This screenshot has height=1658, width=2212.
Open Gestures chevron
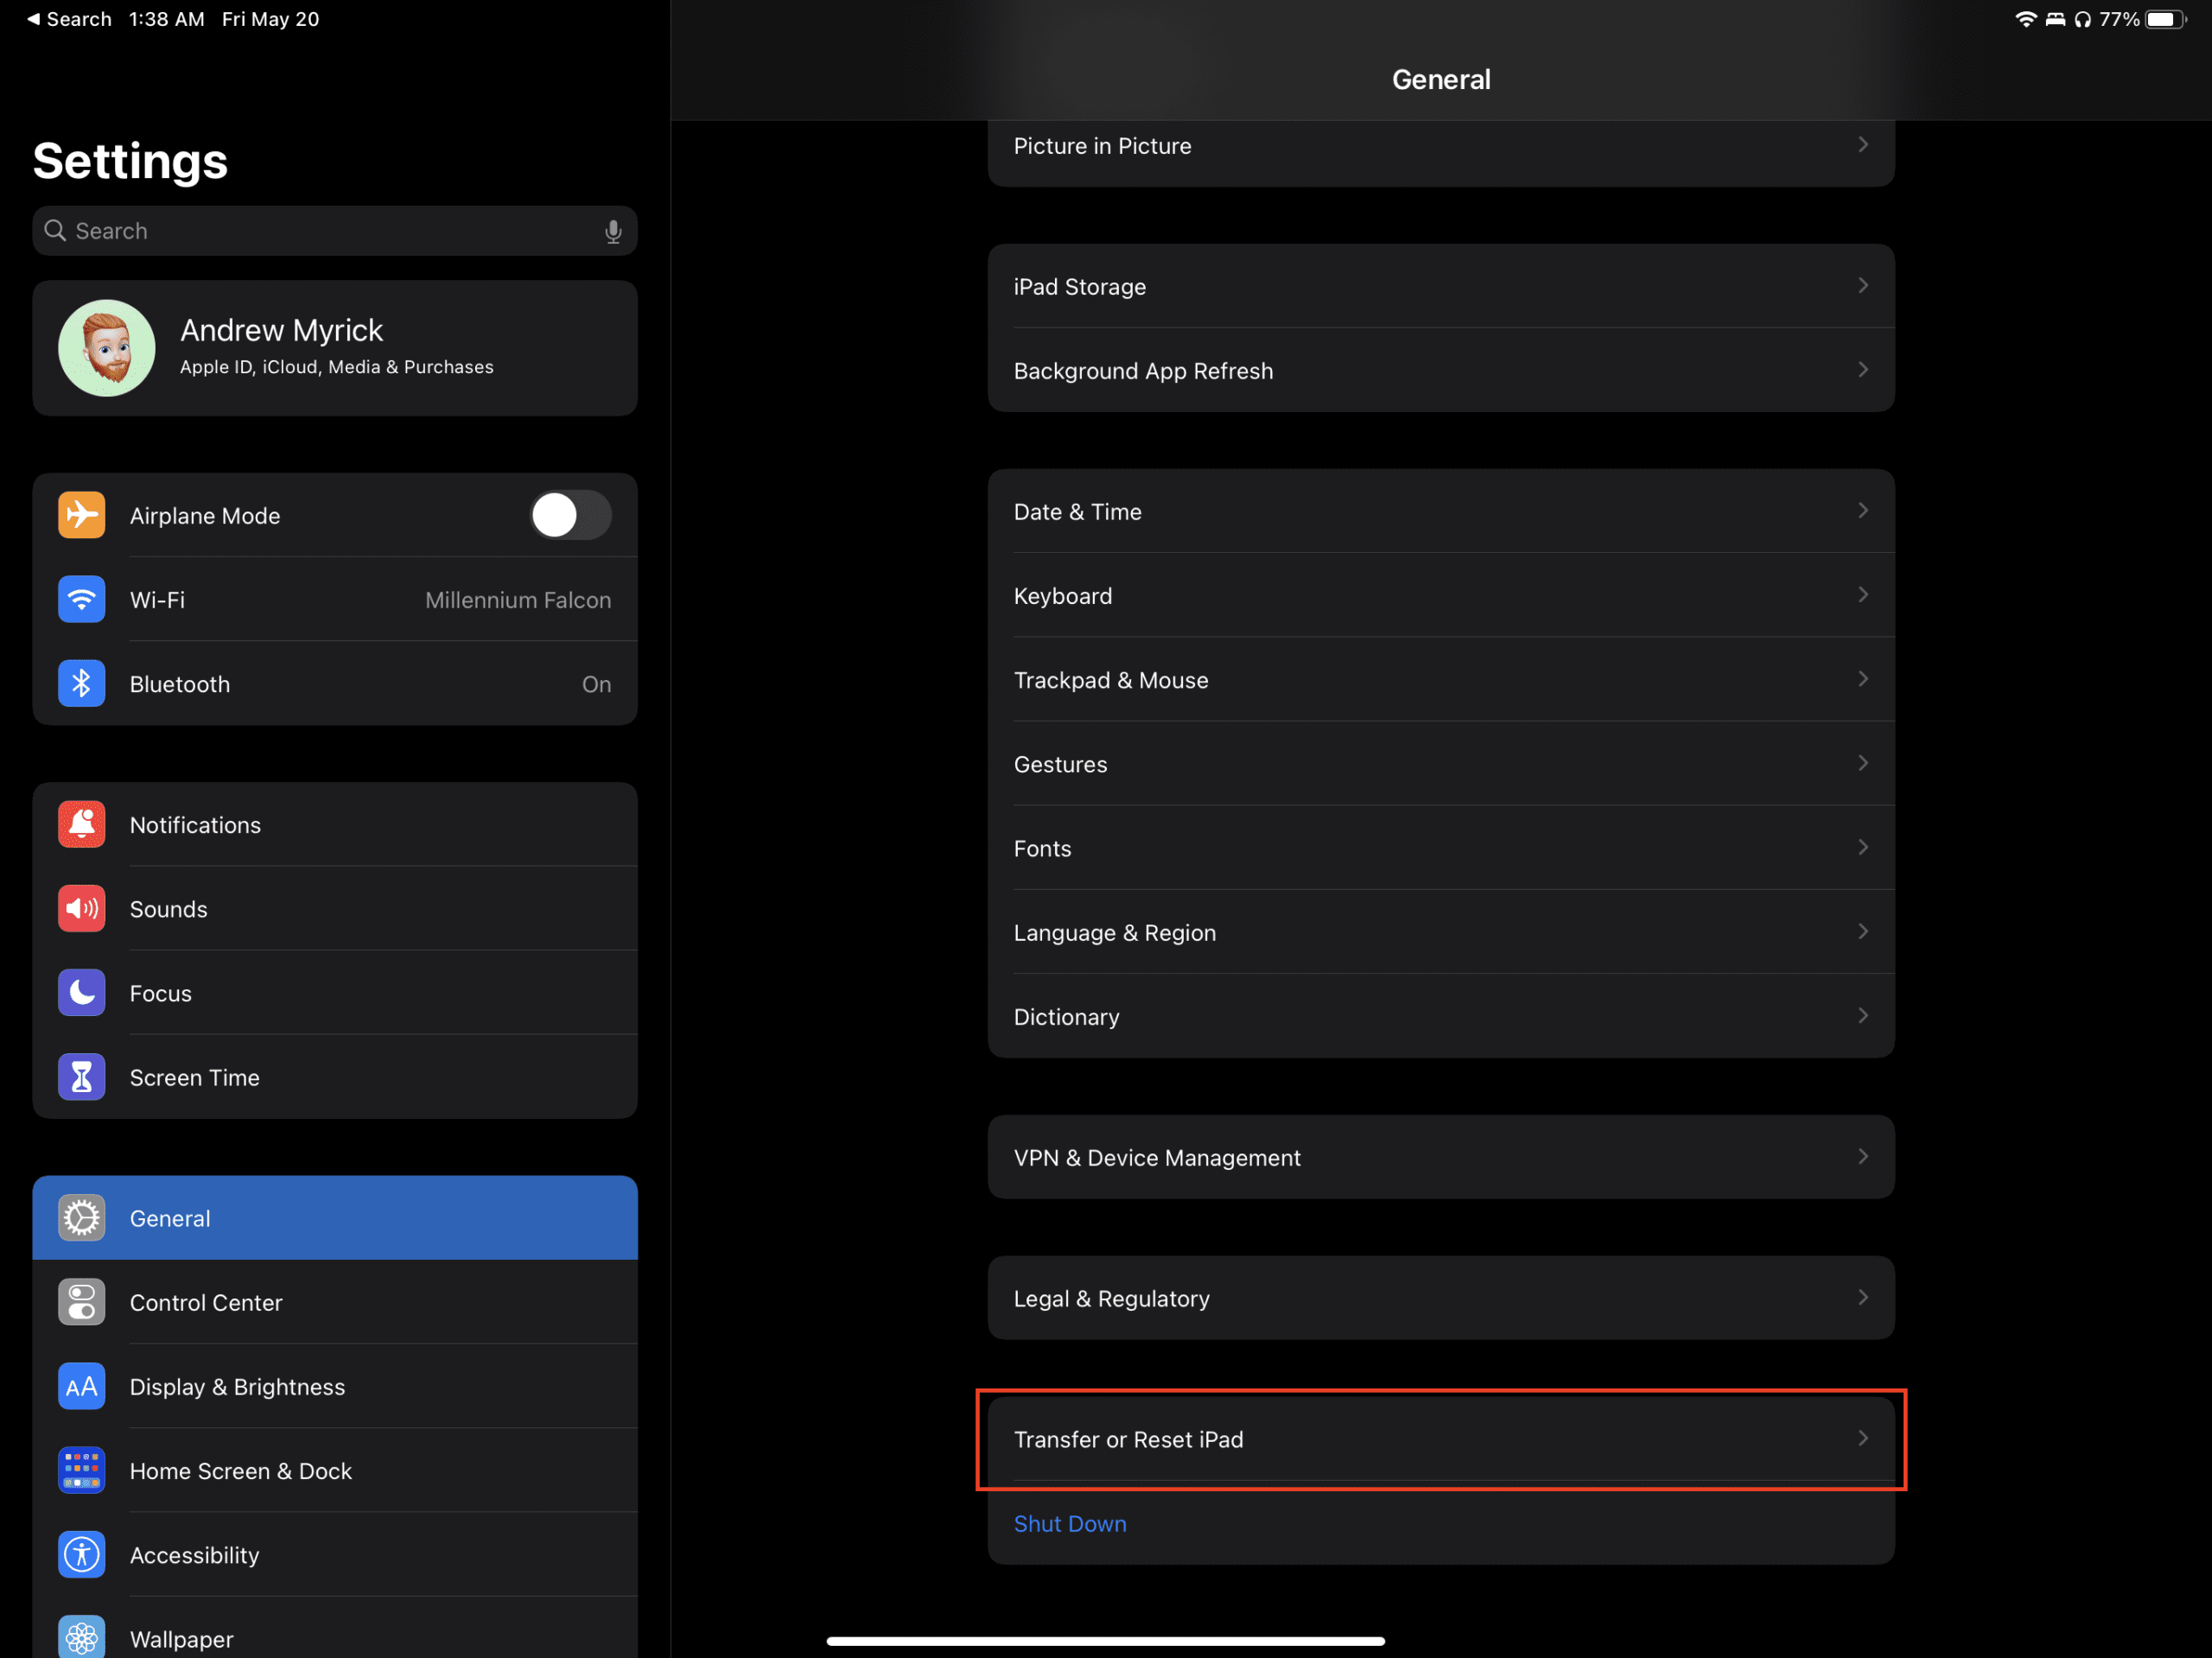[1862, 763]
